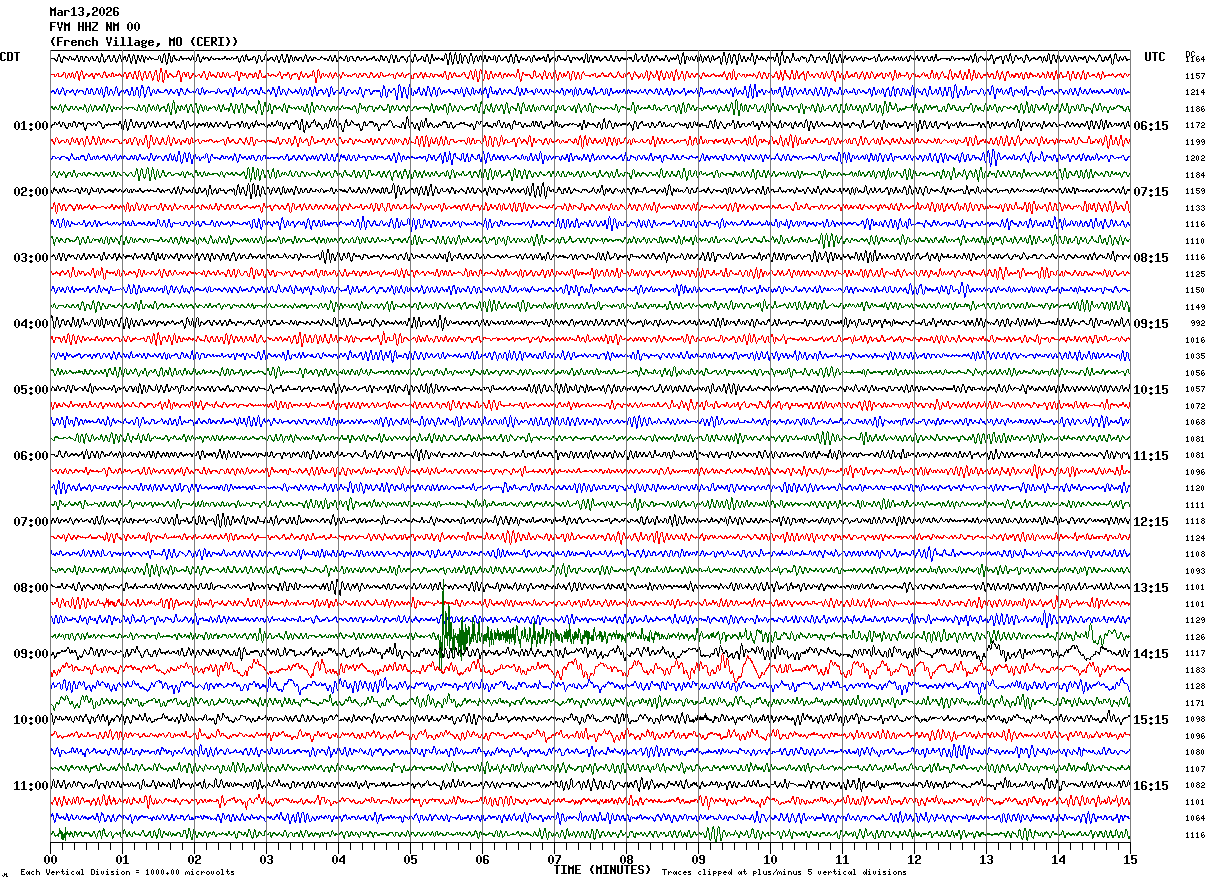Click the 09:00 CDT hour label
This screenshot has width=1210, height=886.
pos(31,654)
